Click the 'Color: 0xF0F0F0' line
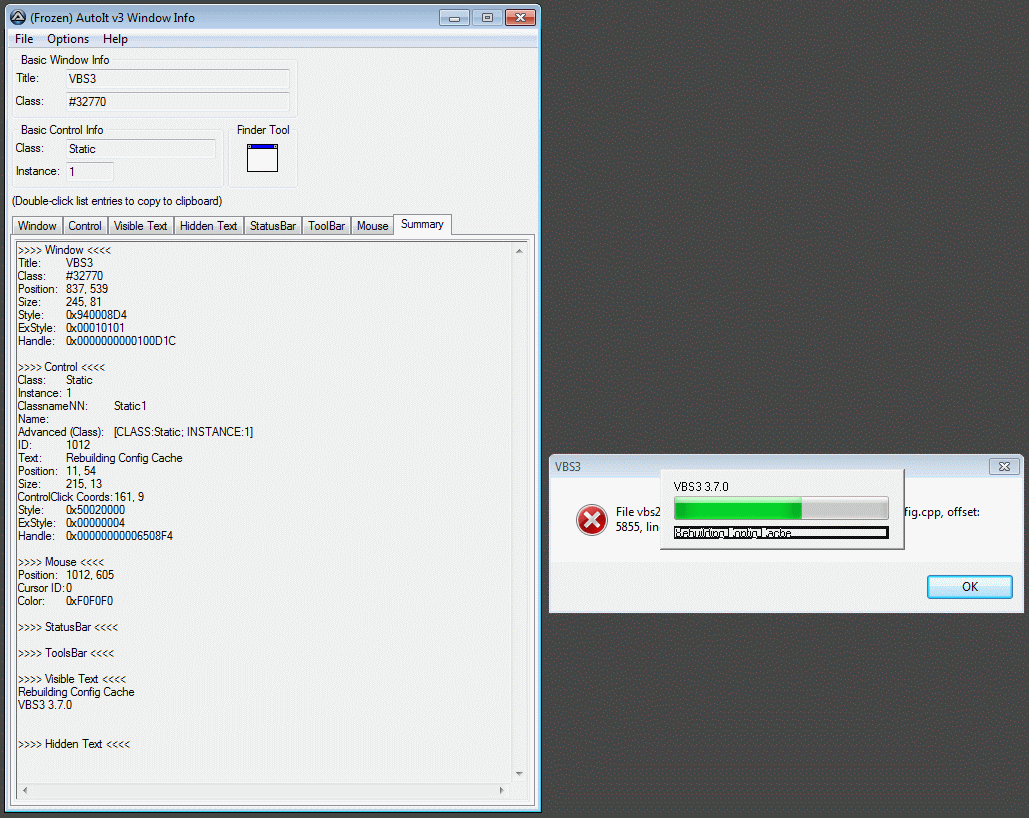Image resolution: width=1029 pixels, height=818 pixels. point(66,601)
